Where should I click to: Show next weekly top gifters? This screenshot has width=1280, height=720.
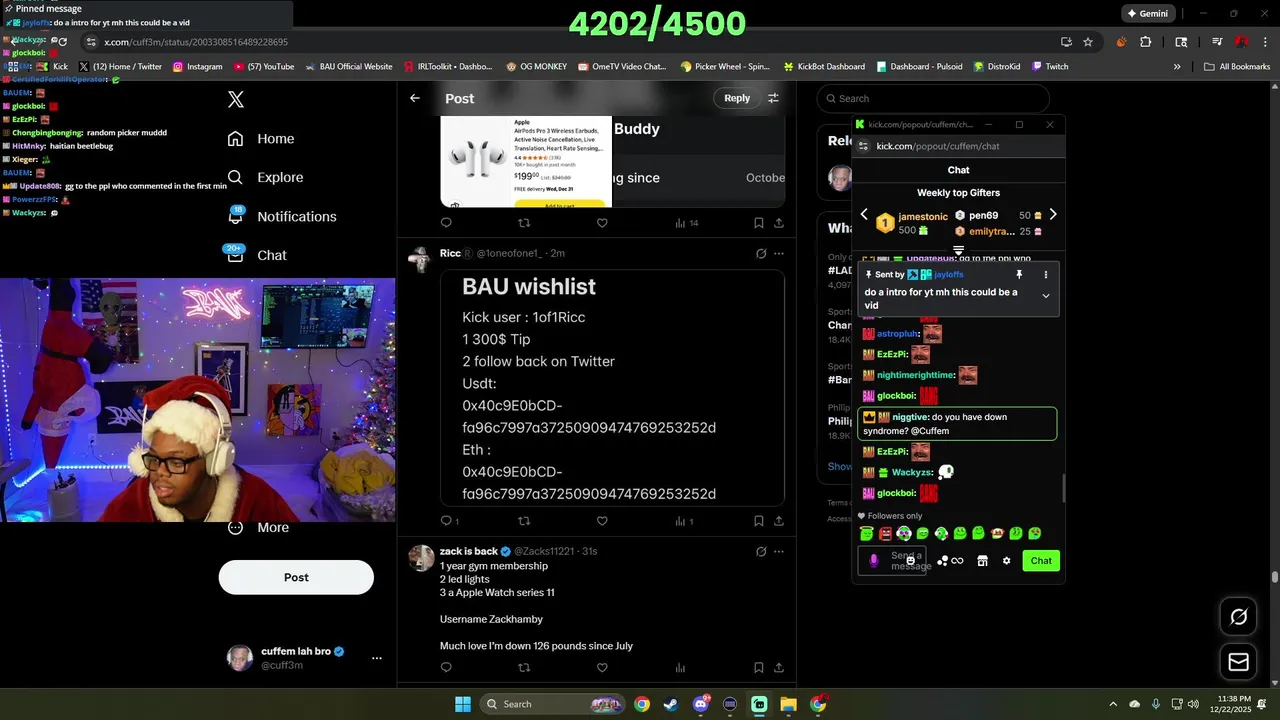1052,215
